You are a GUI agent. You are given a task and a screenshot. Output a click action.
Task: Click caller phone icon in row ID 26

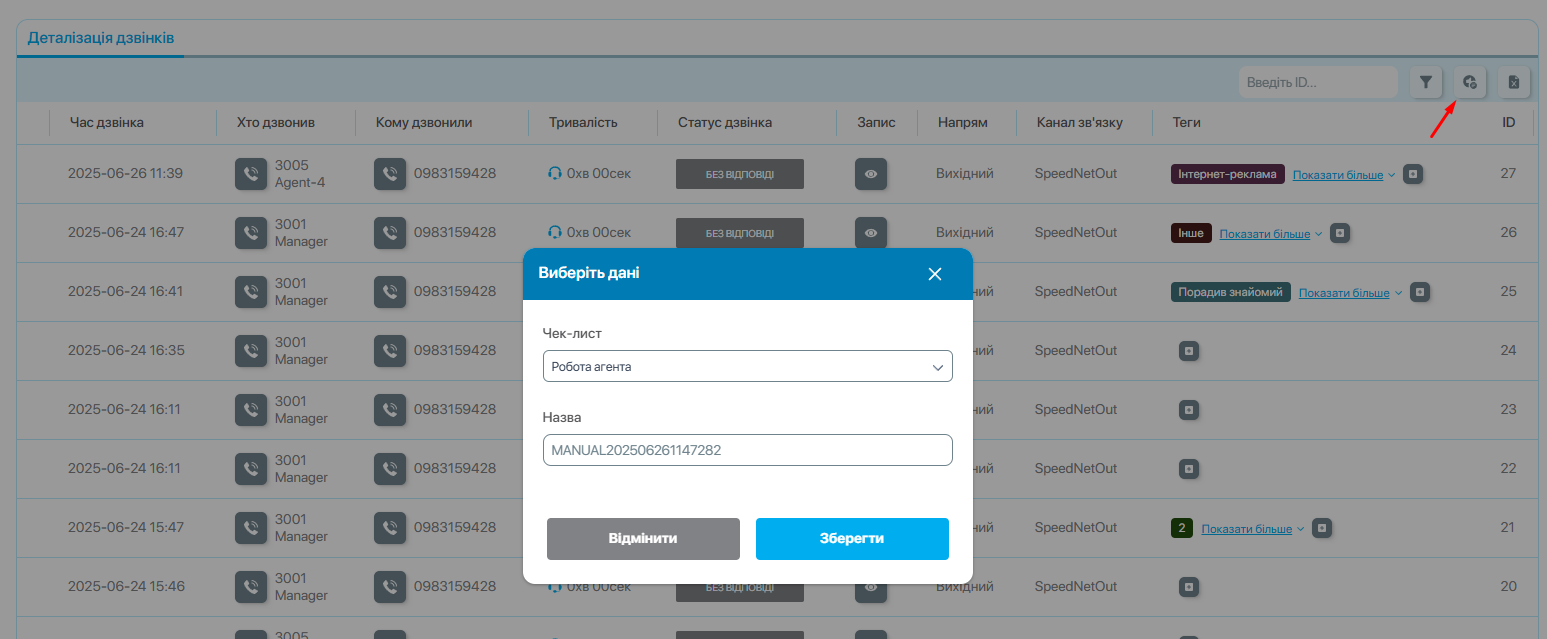tap(251, 233)
